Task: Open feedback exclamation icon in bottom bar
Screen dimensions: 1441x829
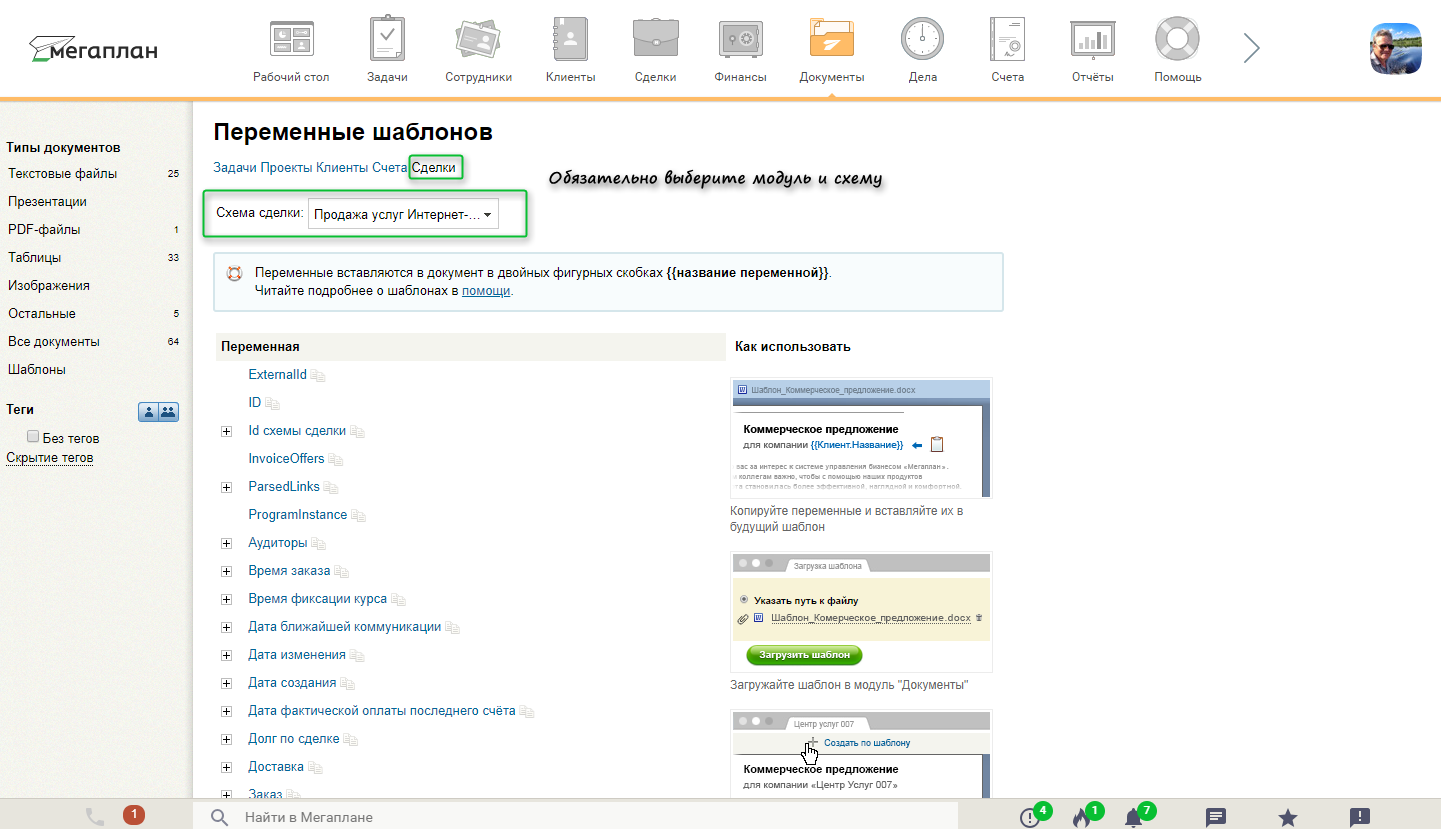Action: (1359, 817)
